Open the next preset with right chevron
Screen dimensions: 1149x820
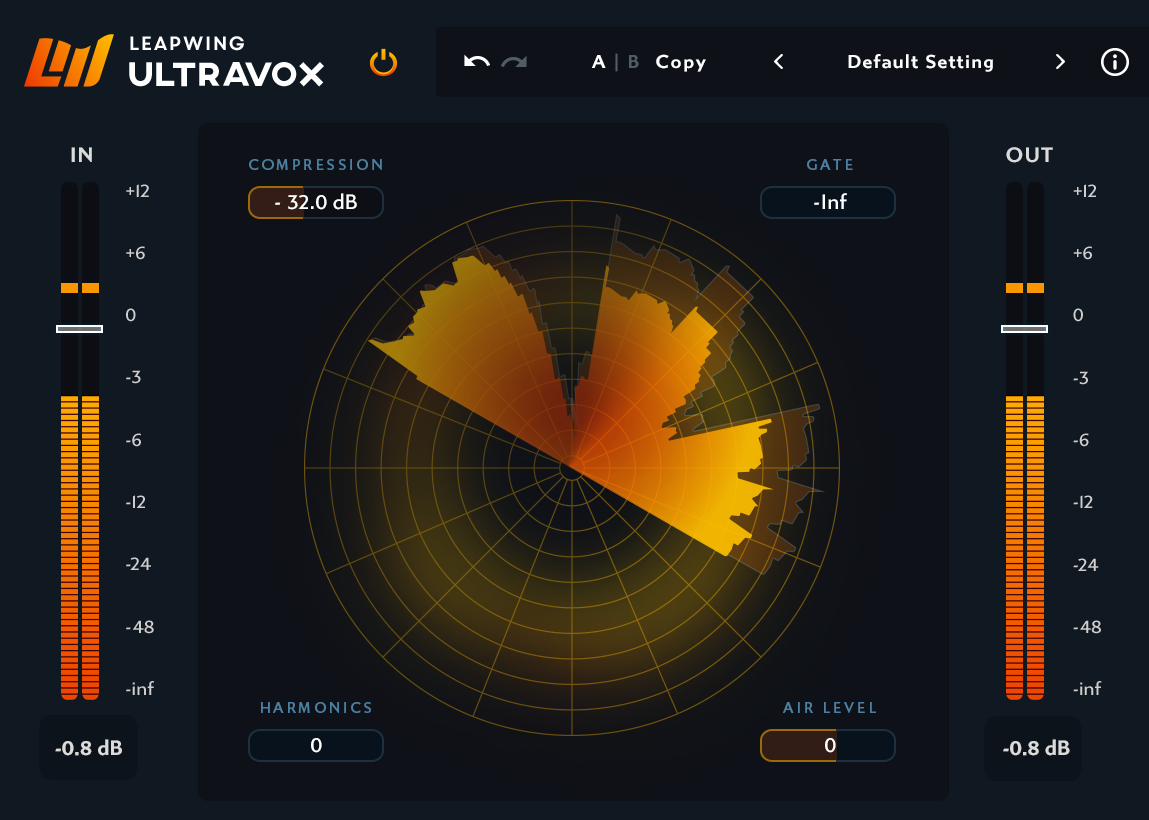tap(1060, 62)
